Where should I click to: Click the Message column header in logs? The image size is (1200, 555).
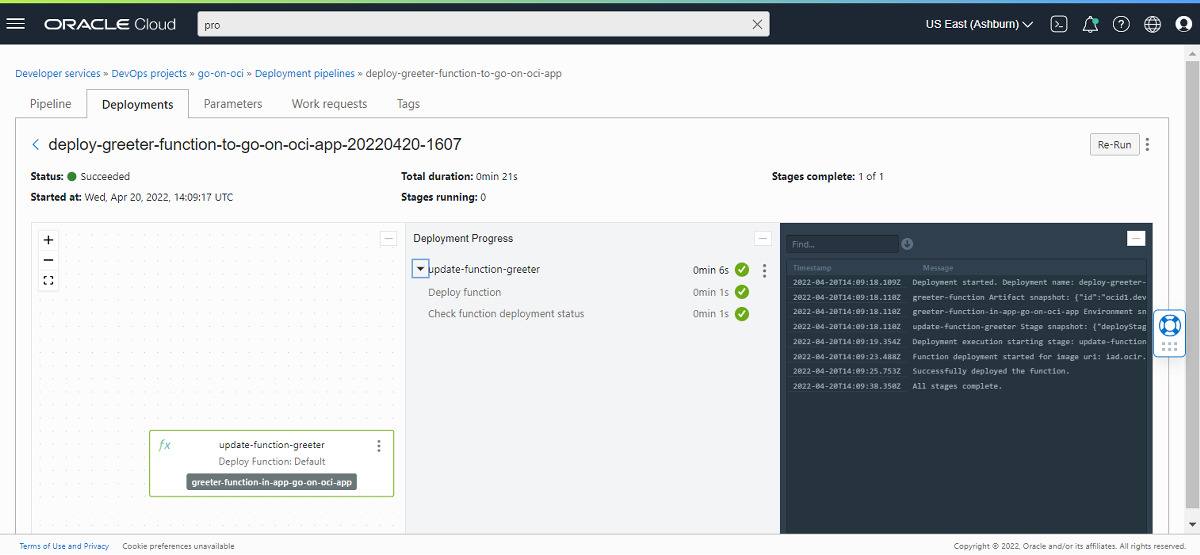click(938, 268)
